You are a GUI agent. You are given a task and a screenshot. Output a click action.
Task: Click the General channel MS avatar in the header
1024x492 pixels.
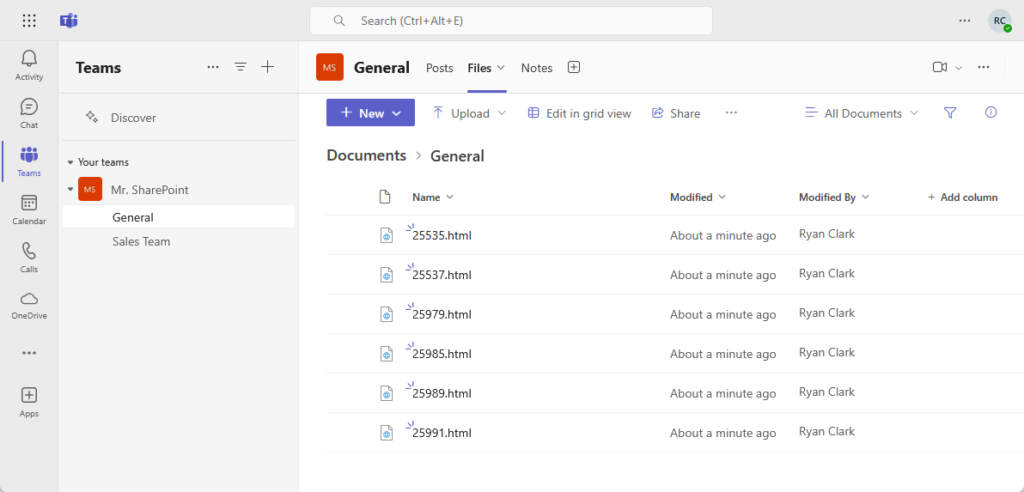(x=330, y=67)
